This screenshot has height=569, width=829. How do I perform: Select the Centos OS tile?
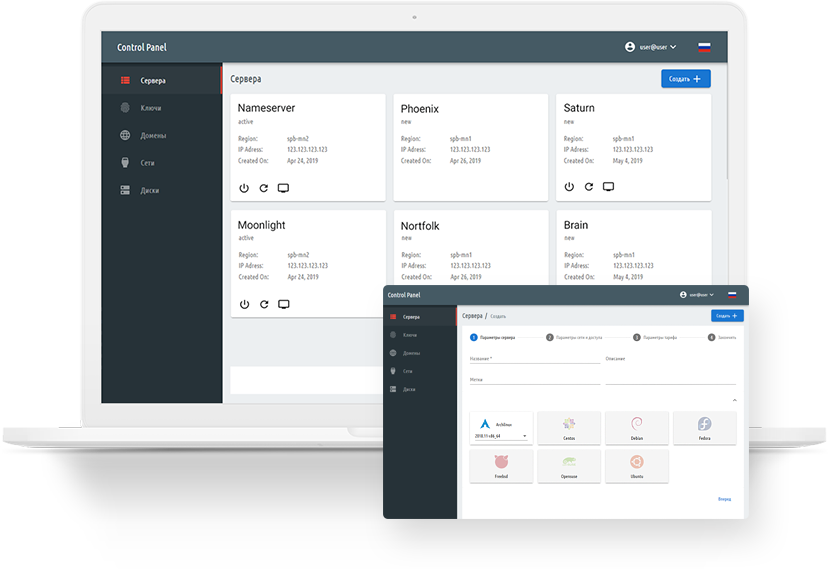point(569,428)
